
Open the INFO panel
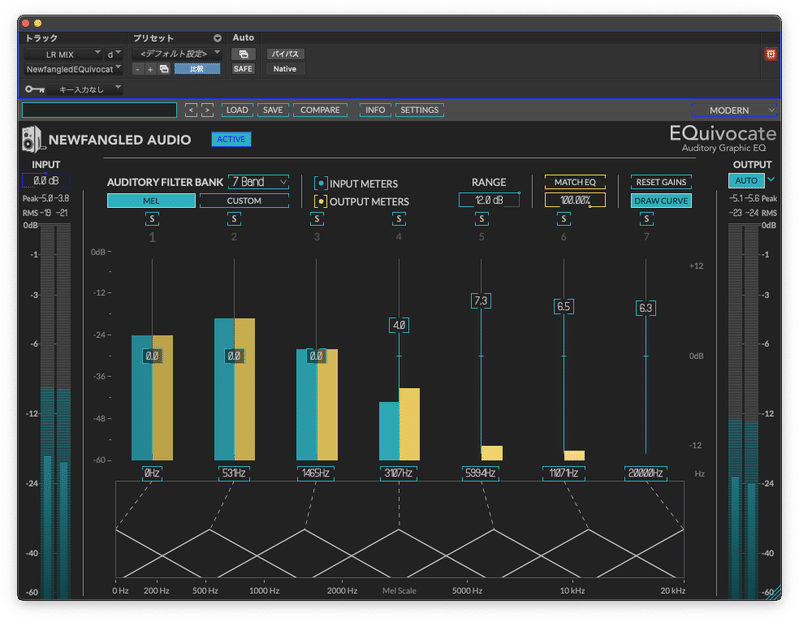pos(375,110)
